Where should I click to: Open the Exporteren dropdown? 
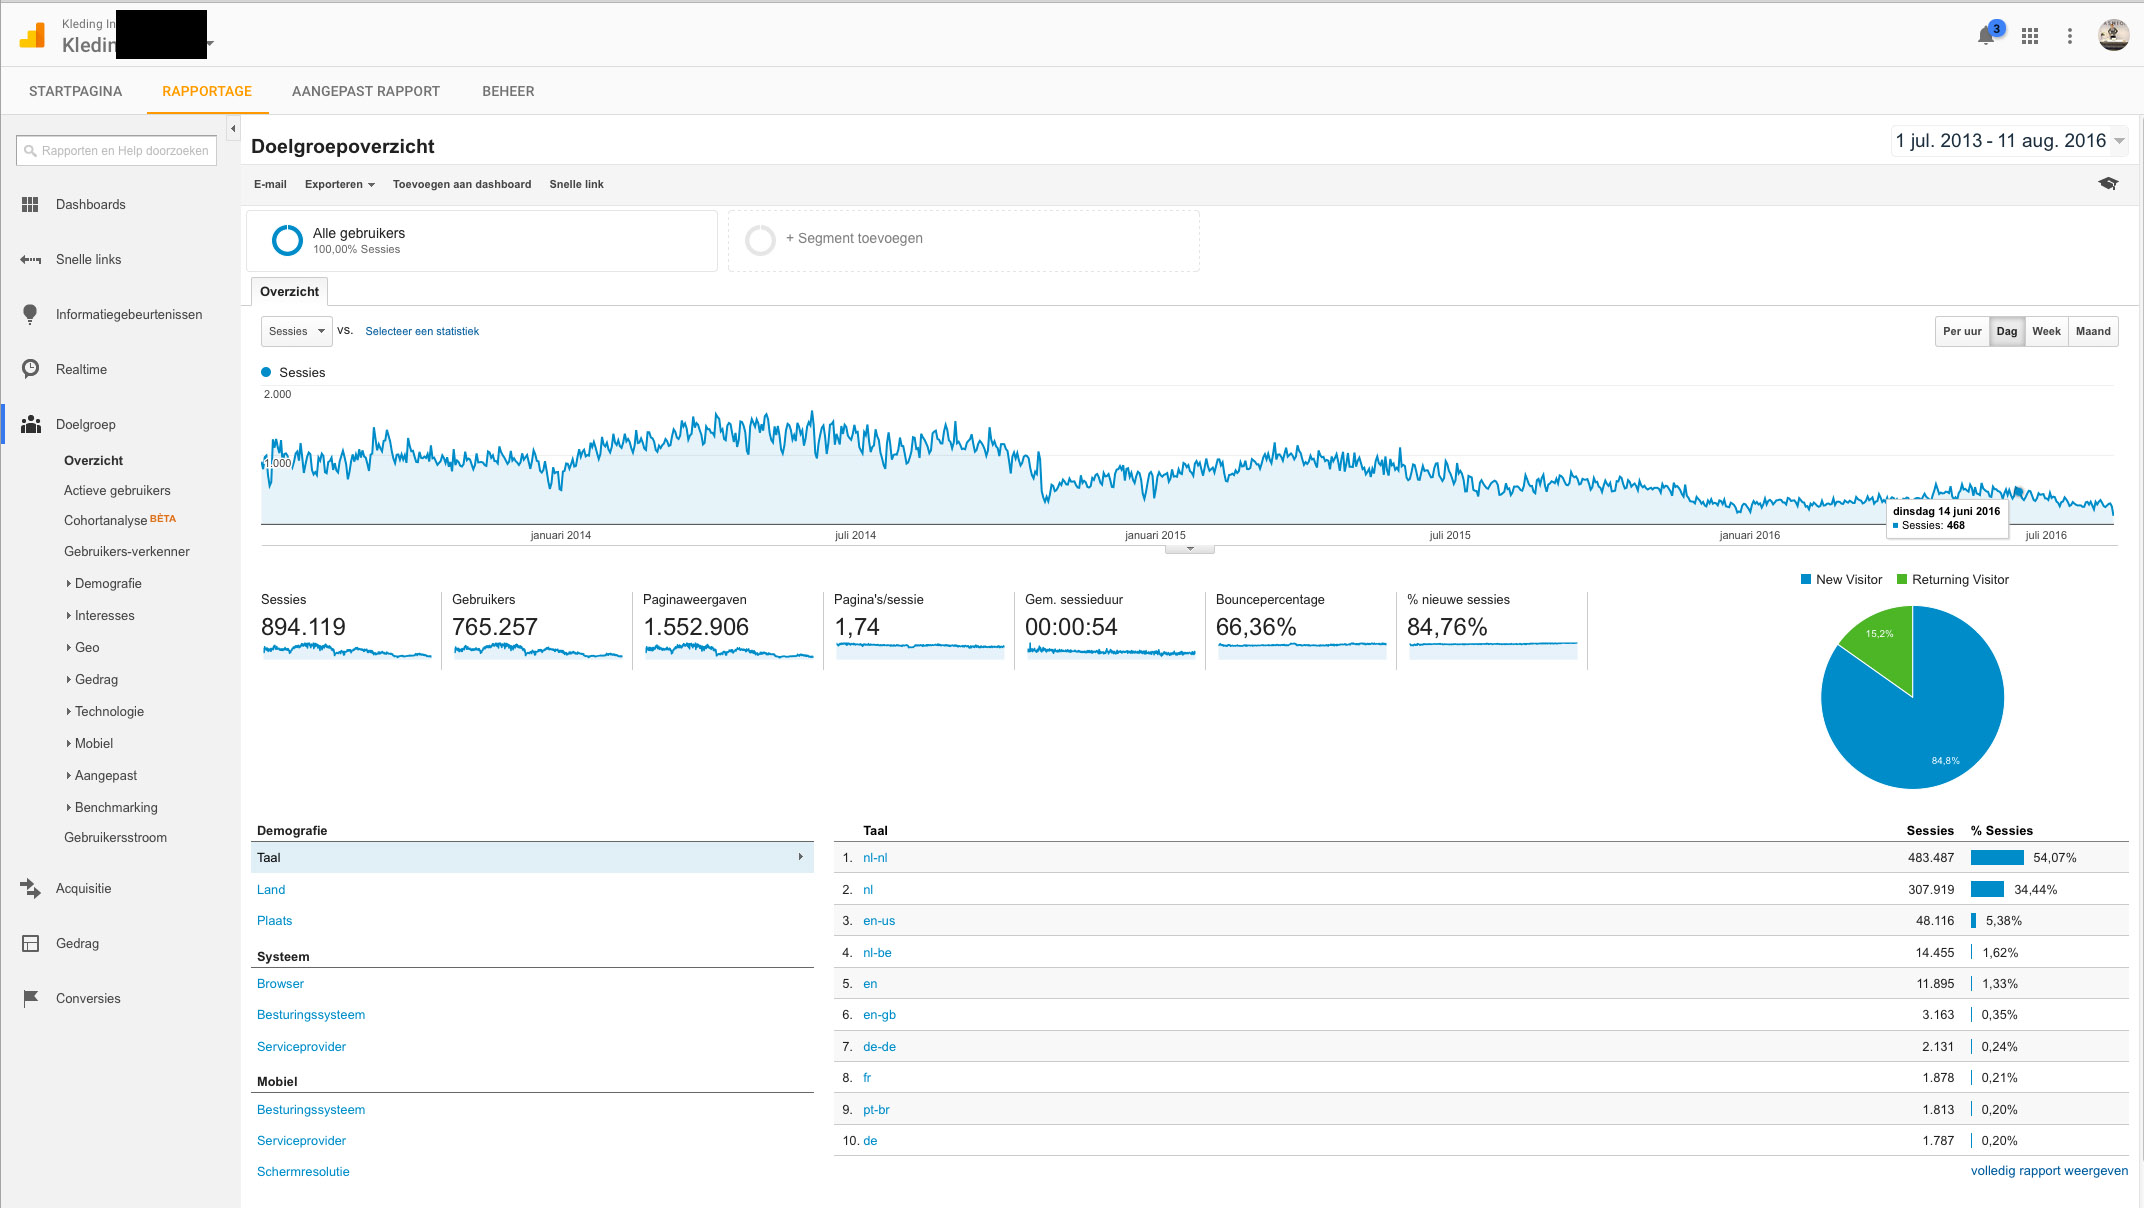[x=339, y=184]
